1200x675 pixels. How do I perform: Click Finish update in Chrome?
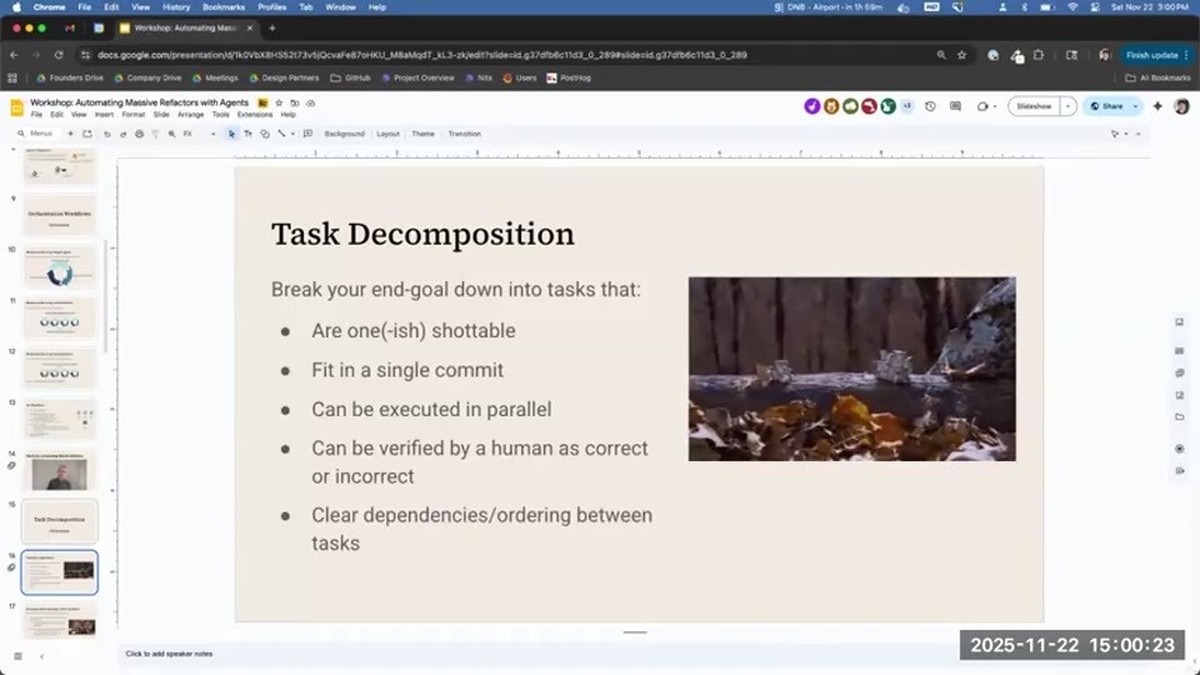pos(1156,55)
